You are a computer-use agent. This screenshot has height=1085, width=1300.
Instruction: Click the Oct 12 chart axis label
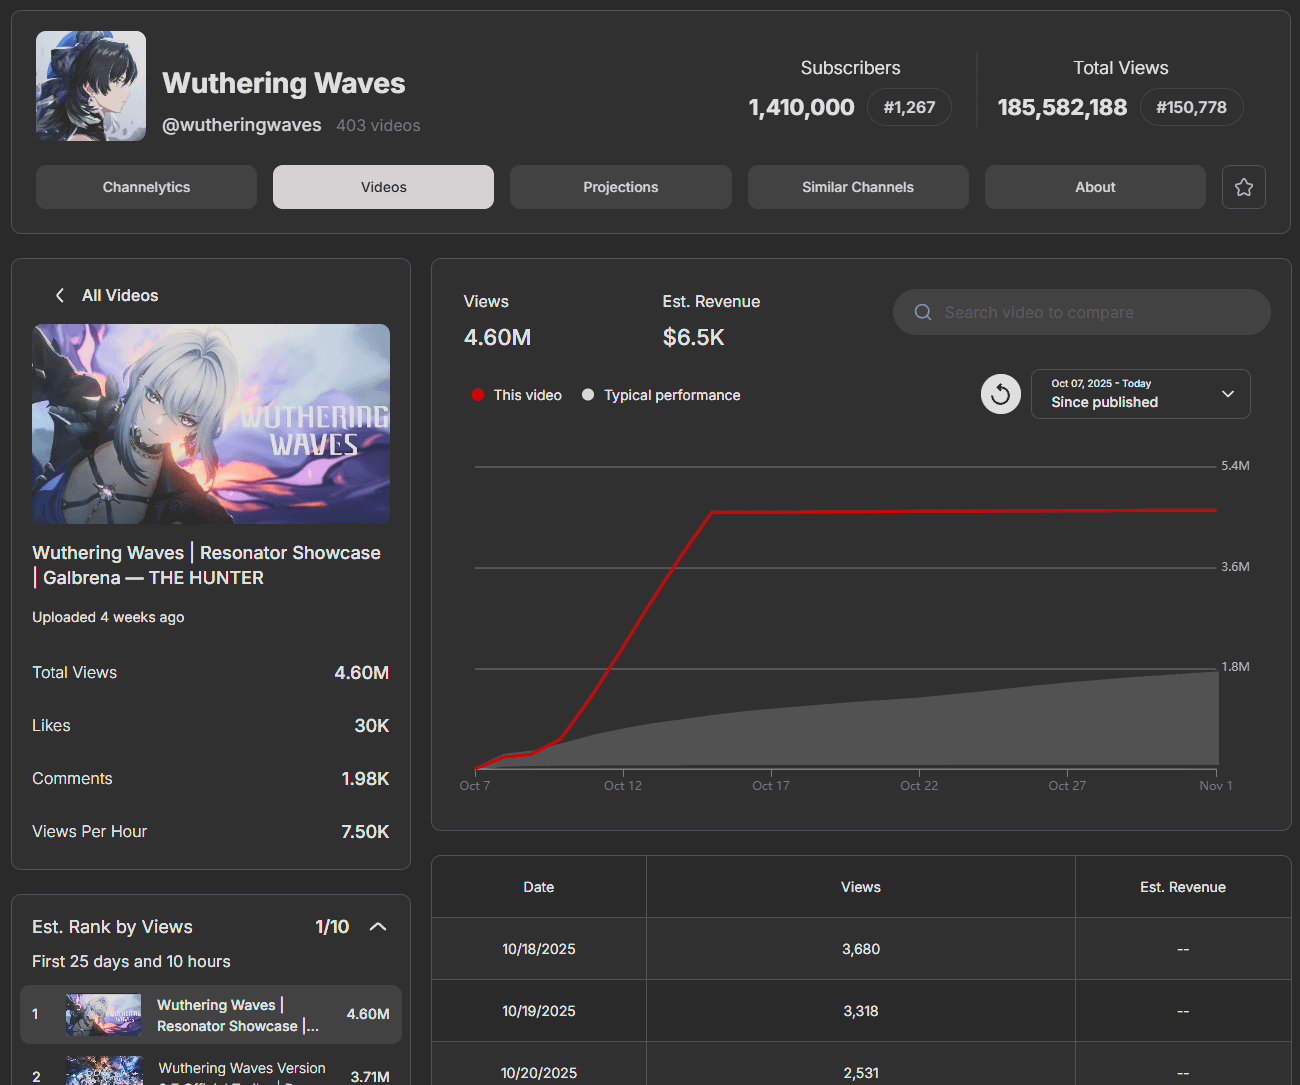point(623,786)
